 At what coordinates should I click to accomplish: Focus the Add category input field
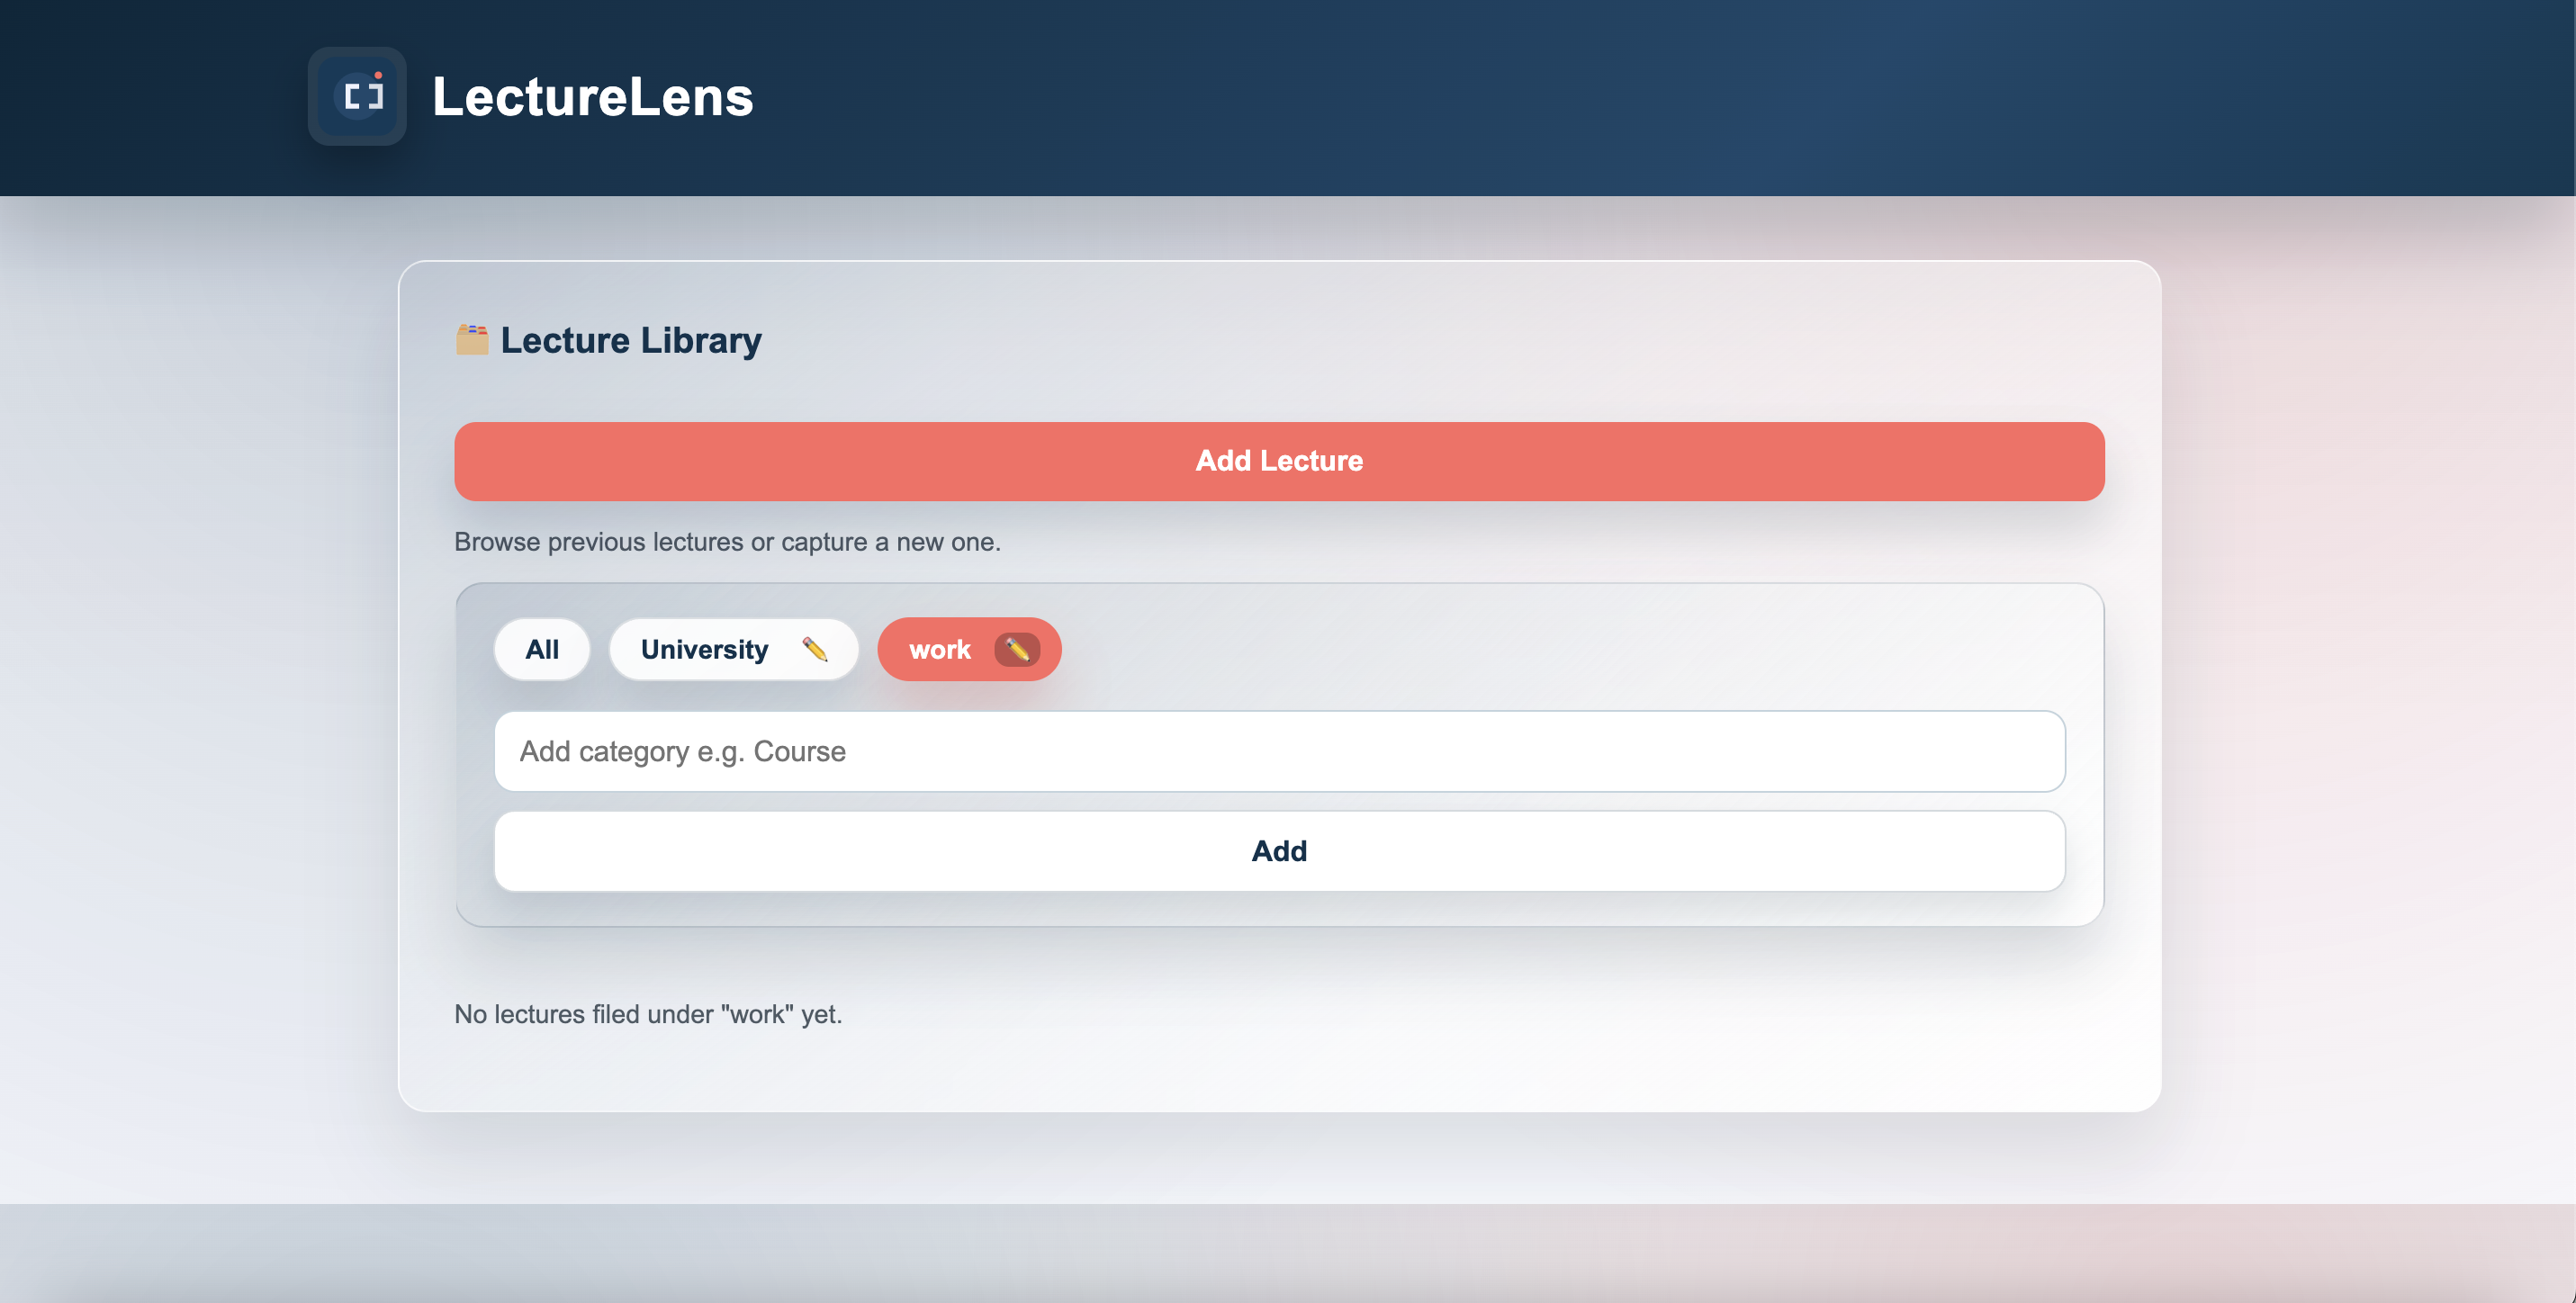coord(1278,751)
